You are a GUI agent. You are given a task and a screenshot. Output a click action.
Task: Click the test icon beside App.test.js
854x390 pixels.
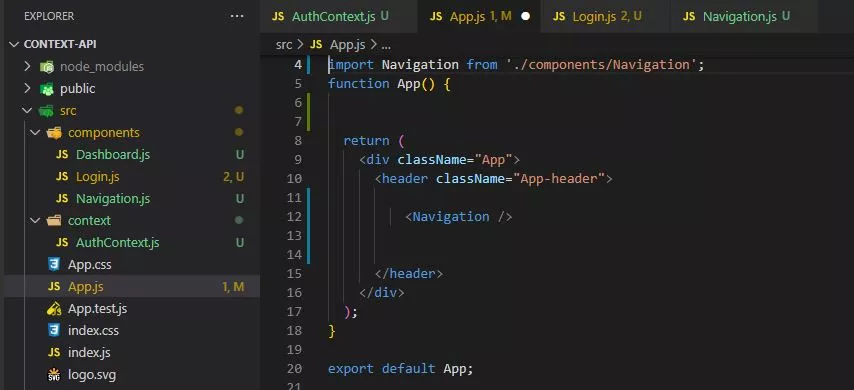pos(54,309)
